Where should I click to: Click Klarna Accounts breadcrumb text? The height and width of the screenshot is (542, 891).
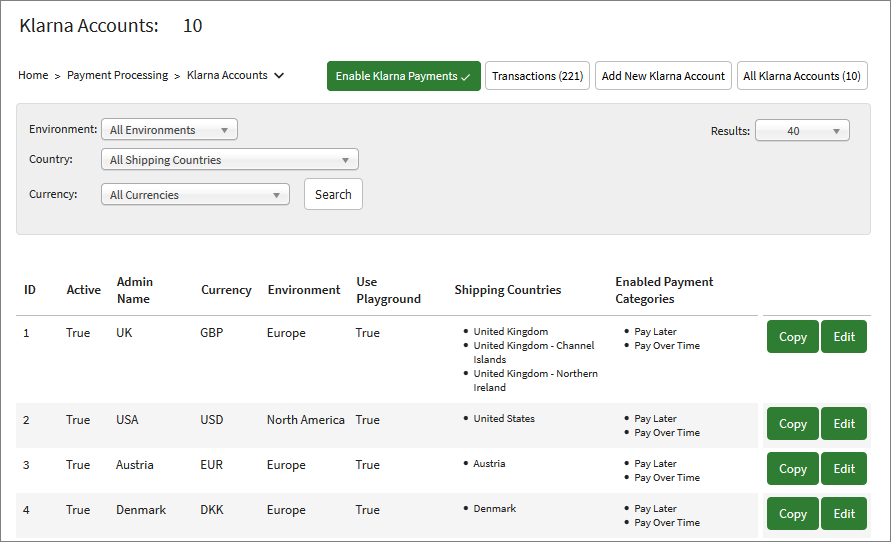pos(227,75)
